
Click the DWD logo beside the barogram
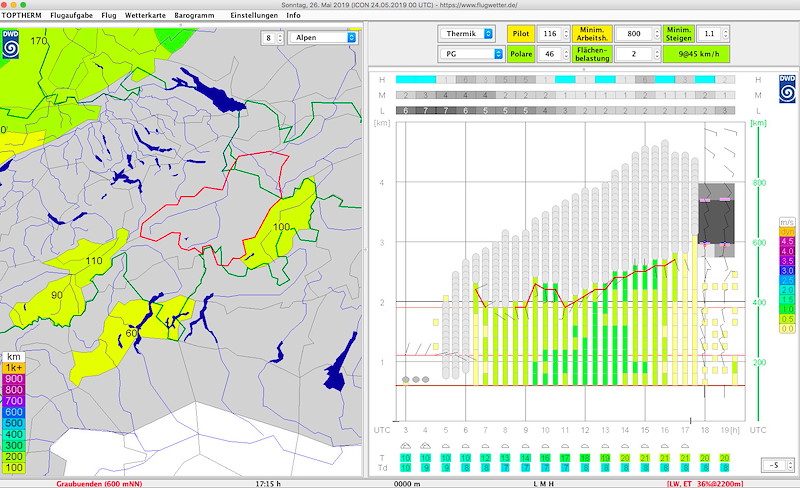787,89
